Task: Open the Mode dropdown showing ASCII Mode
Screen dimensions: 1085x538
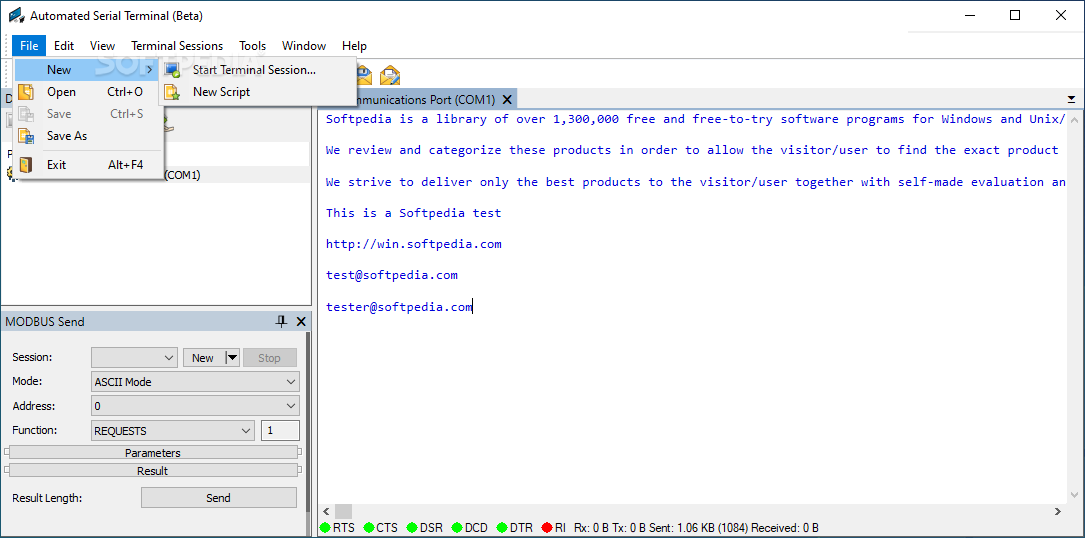Action: coord(195,382)
